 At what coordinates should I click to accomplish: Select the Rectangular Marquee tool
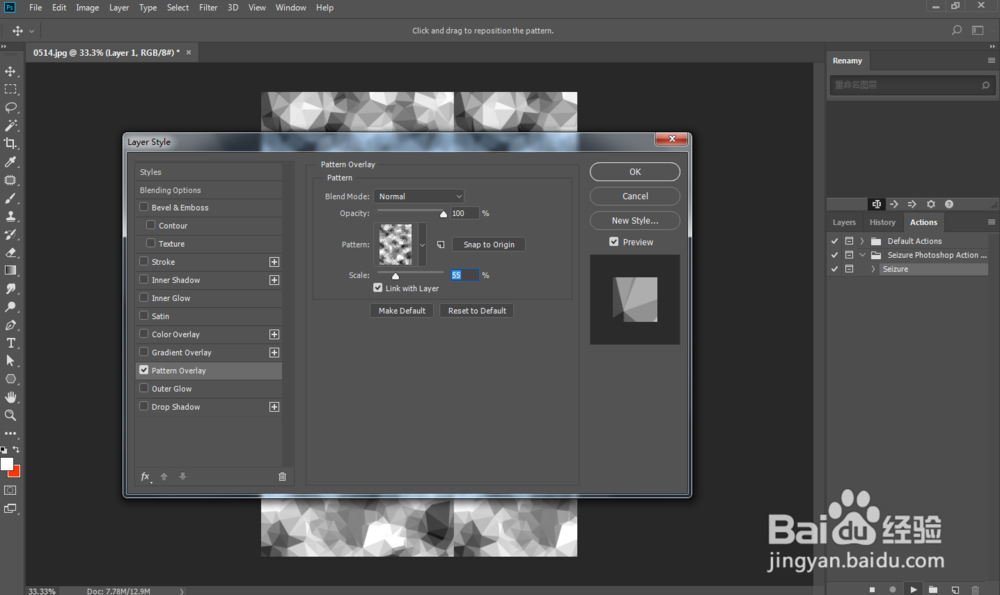10,89
